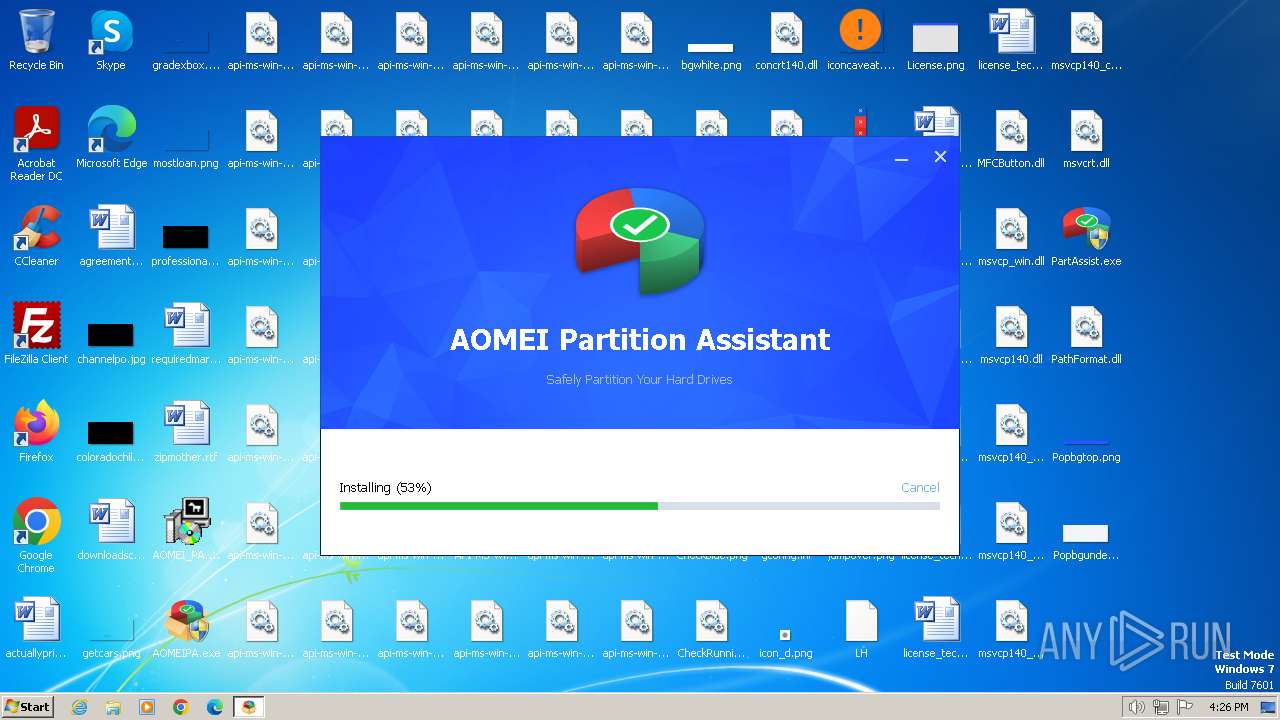Screen dimensions: 1280x720
Task: Select the requiredmar Word document icon
Action: (186, 335)
